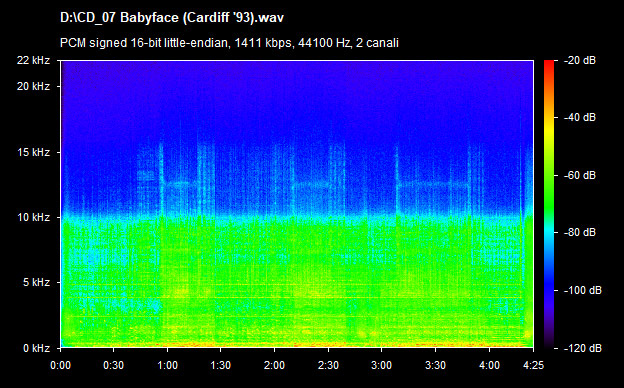This screenshot has height=388, width=624.
Task: Click the green region of the dB color bar
Action: pos(549,187)
